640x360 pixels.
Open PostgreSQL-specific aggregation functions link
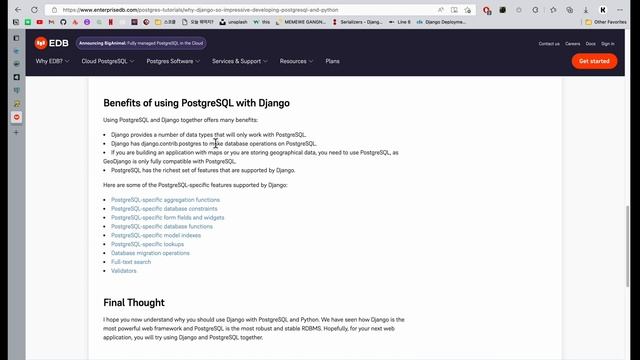[x=165, y=200]
